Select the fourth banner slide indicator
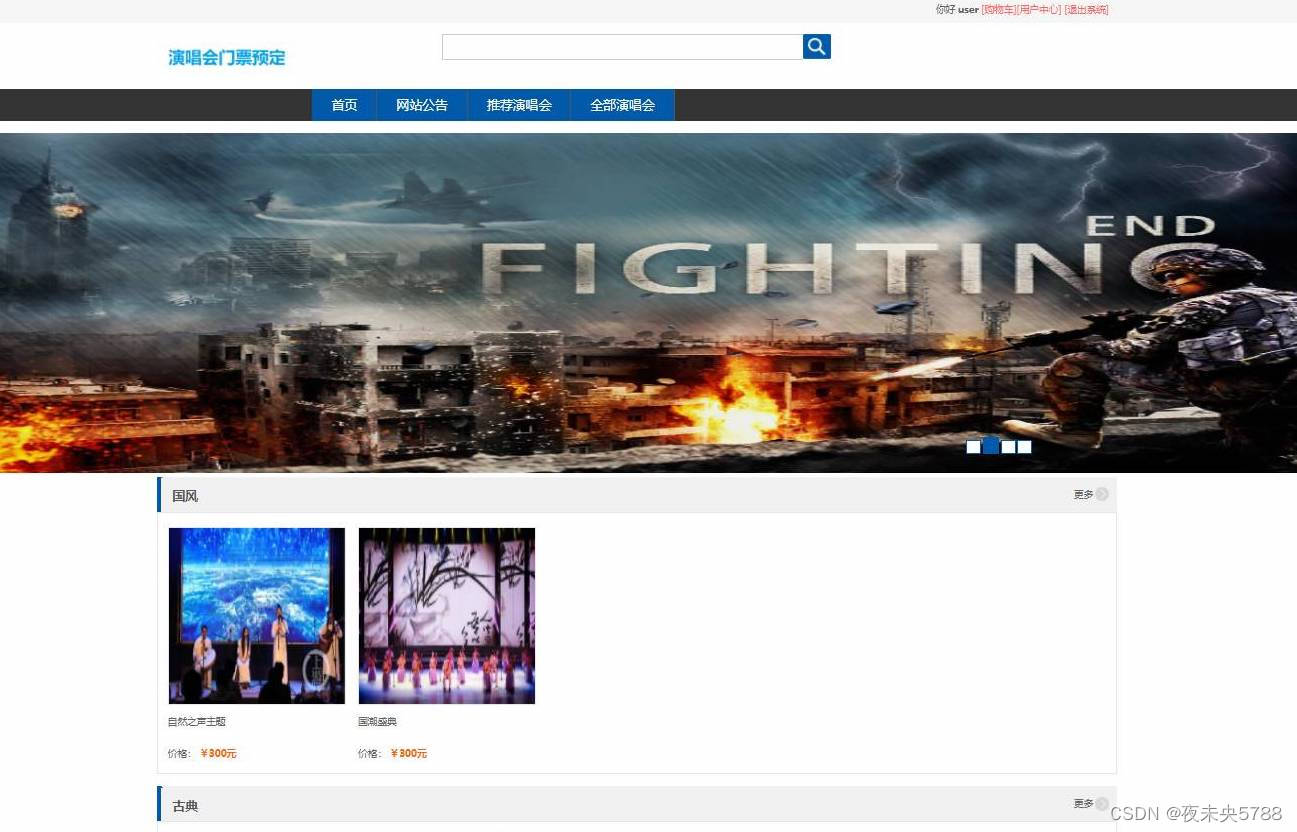The height and width of the screenshot is (832, 1297). click(x=1024, y=447)
